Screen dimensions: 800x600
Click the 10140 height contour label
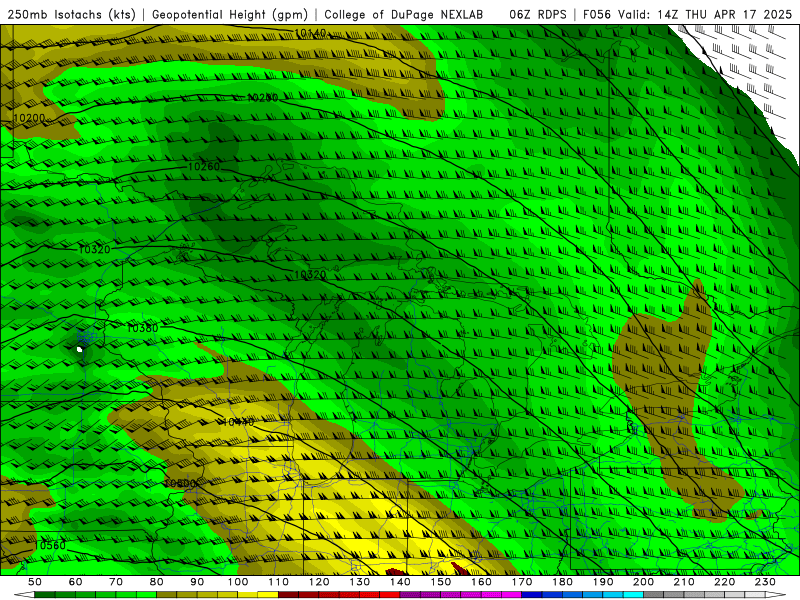(310, 33)
